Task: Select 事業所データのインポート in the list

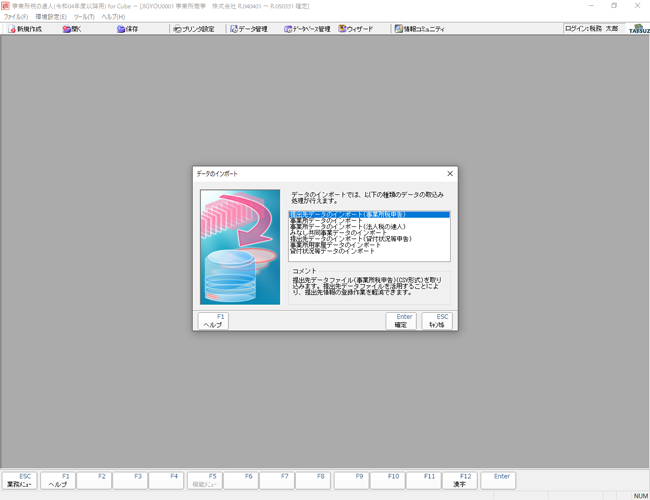Action: pos(369,221)
